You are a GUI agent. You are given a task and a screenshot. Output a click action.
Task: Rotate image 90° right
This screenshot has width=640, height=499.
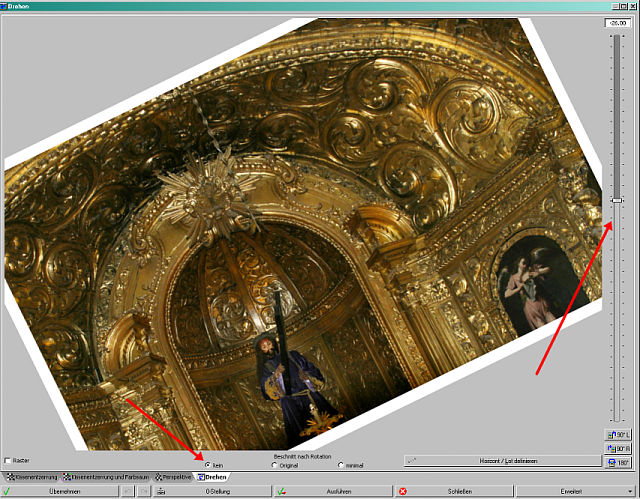tap(618, 449)
